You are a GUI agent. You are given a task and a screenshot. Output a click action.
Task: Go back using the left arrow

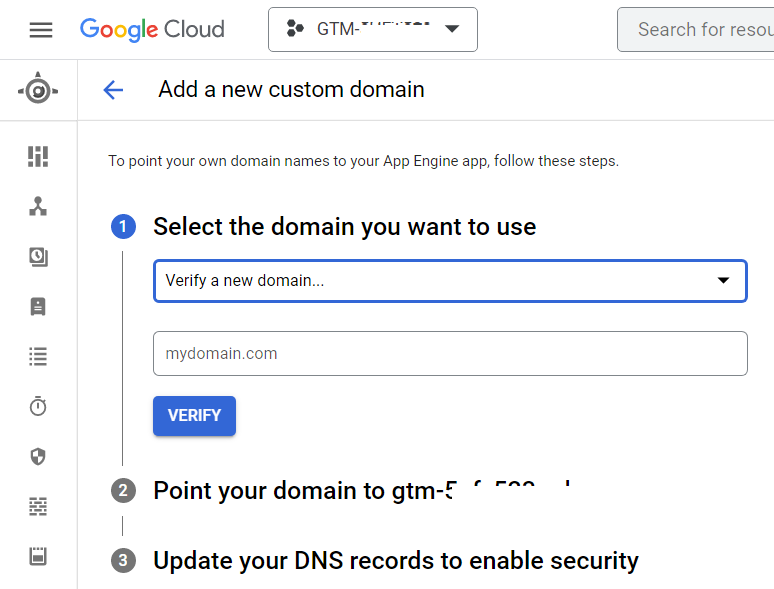click(113, 90)
